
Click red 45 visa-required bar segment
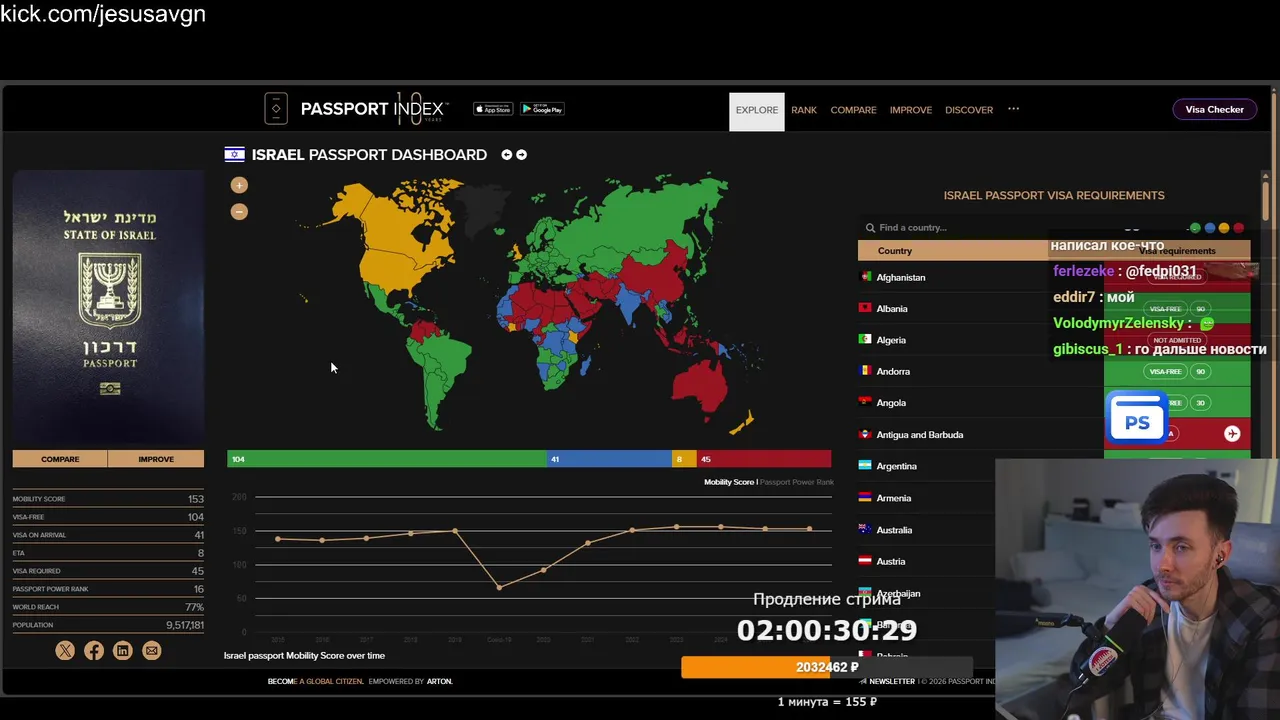763,459
